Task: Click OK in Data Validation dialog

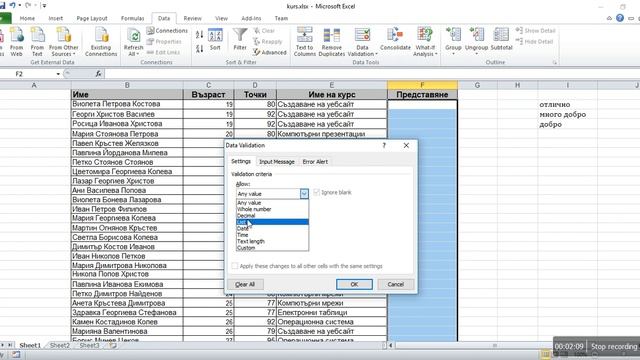Action: coord(354,284)
